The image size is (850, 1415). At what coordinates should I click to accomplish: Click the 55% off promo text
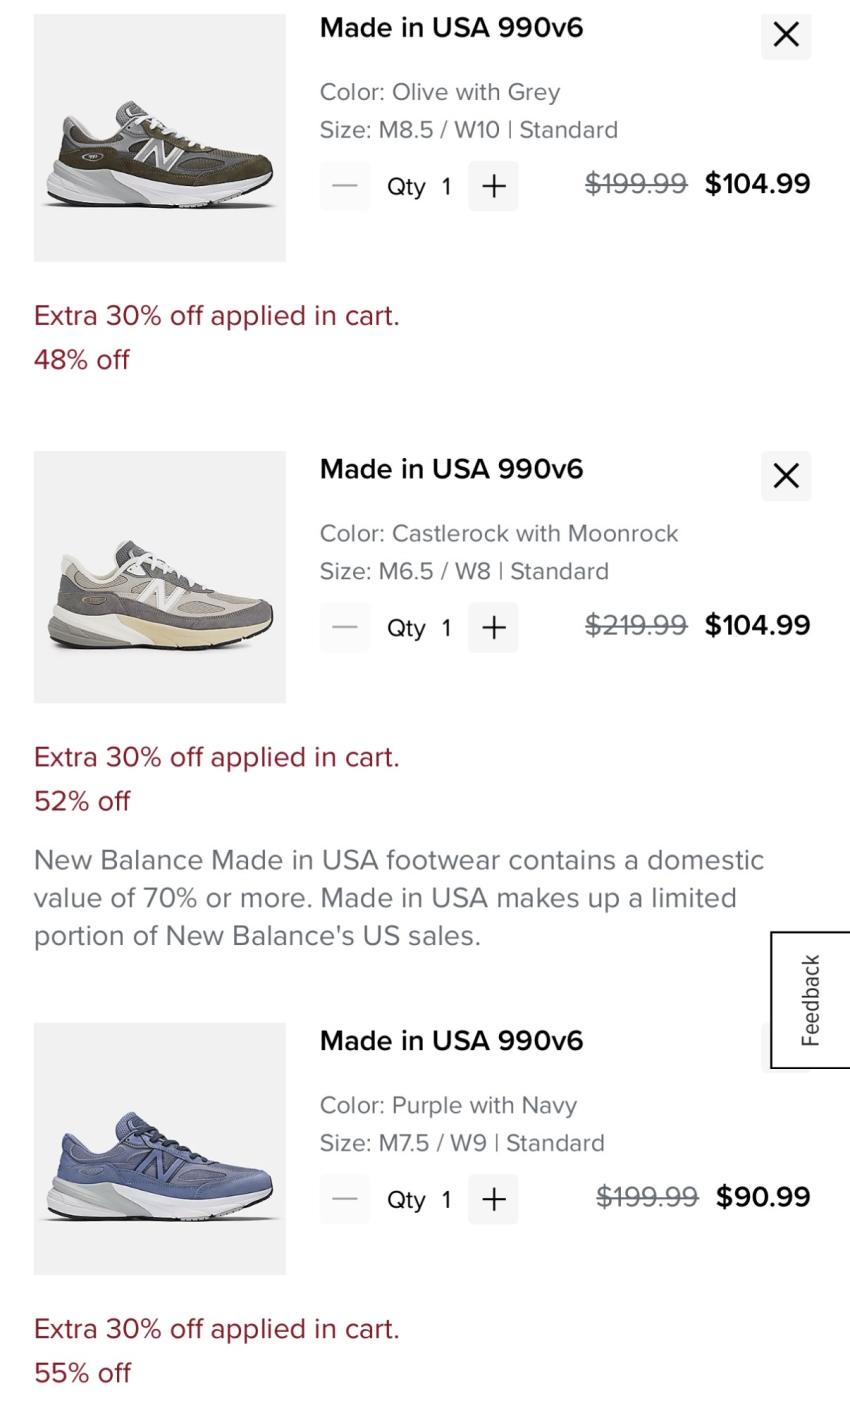pyautogui.click(x=82, y=1373)
